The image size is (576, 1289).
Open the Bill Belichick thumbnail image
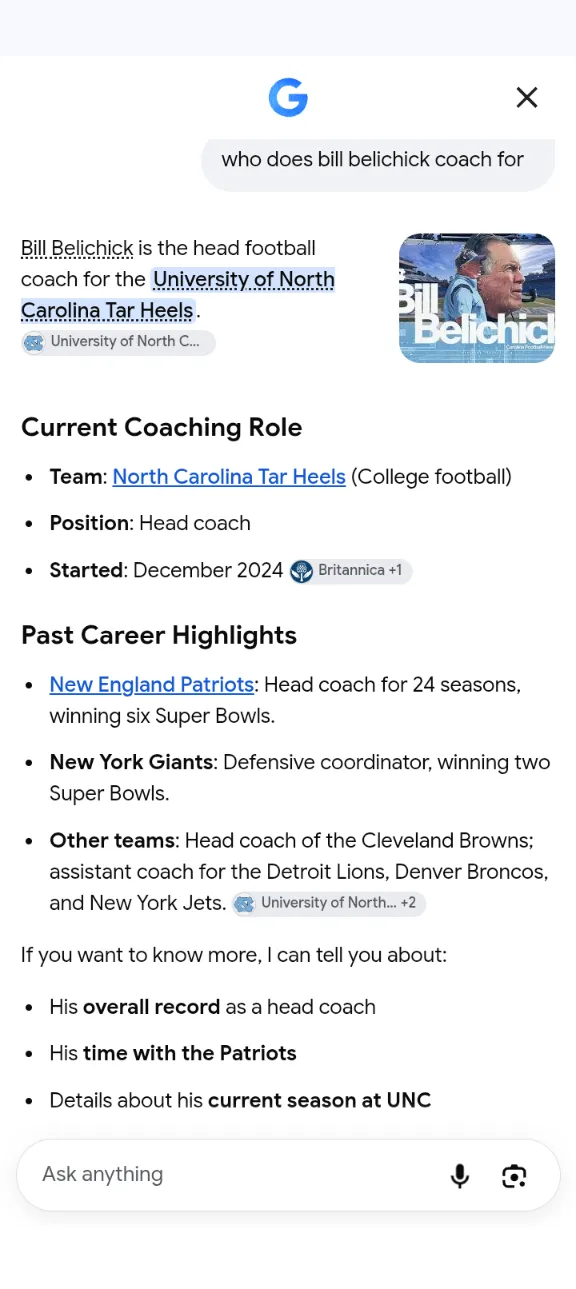tap(477, 298)
